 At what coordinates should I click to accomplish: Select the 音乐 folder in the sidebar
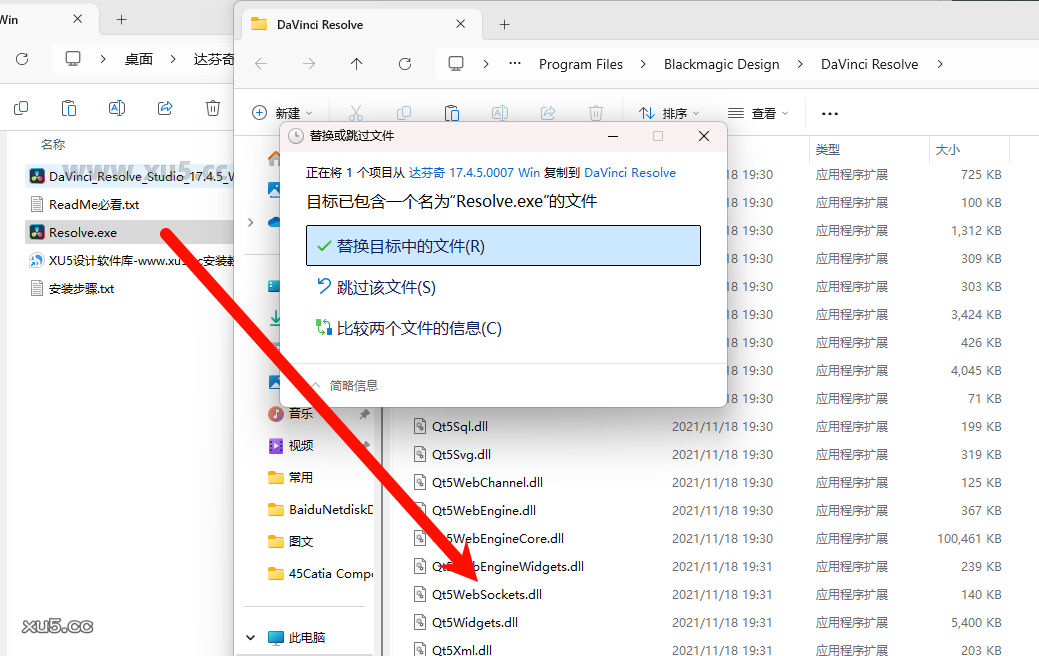coord(301,413)
